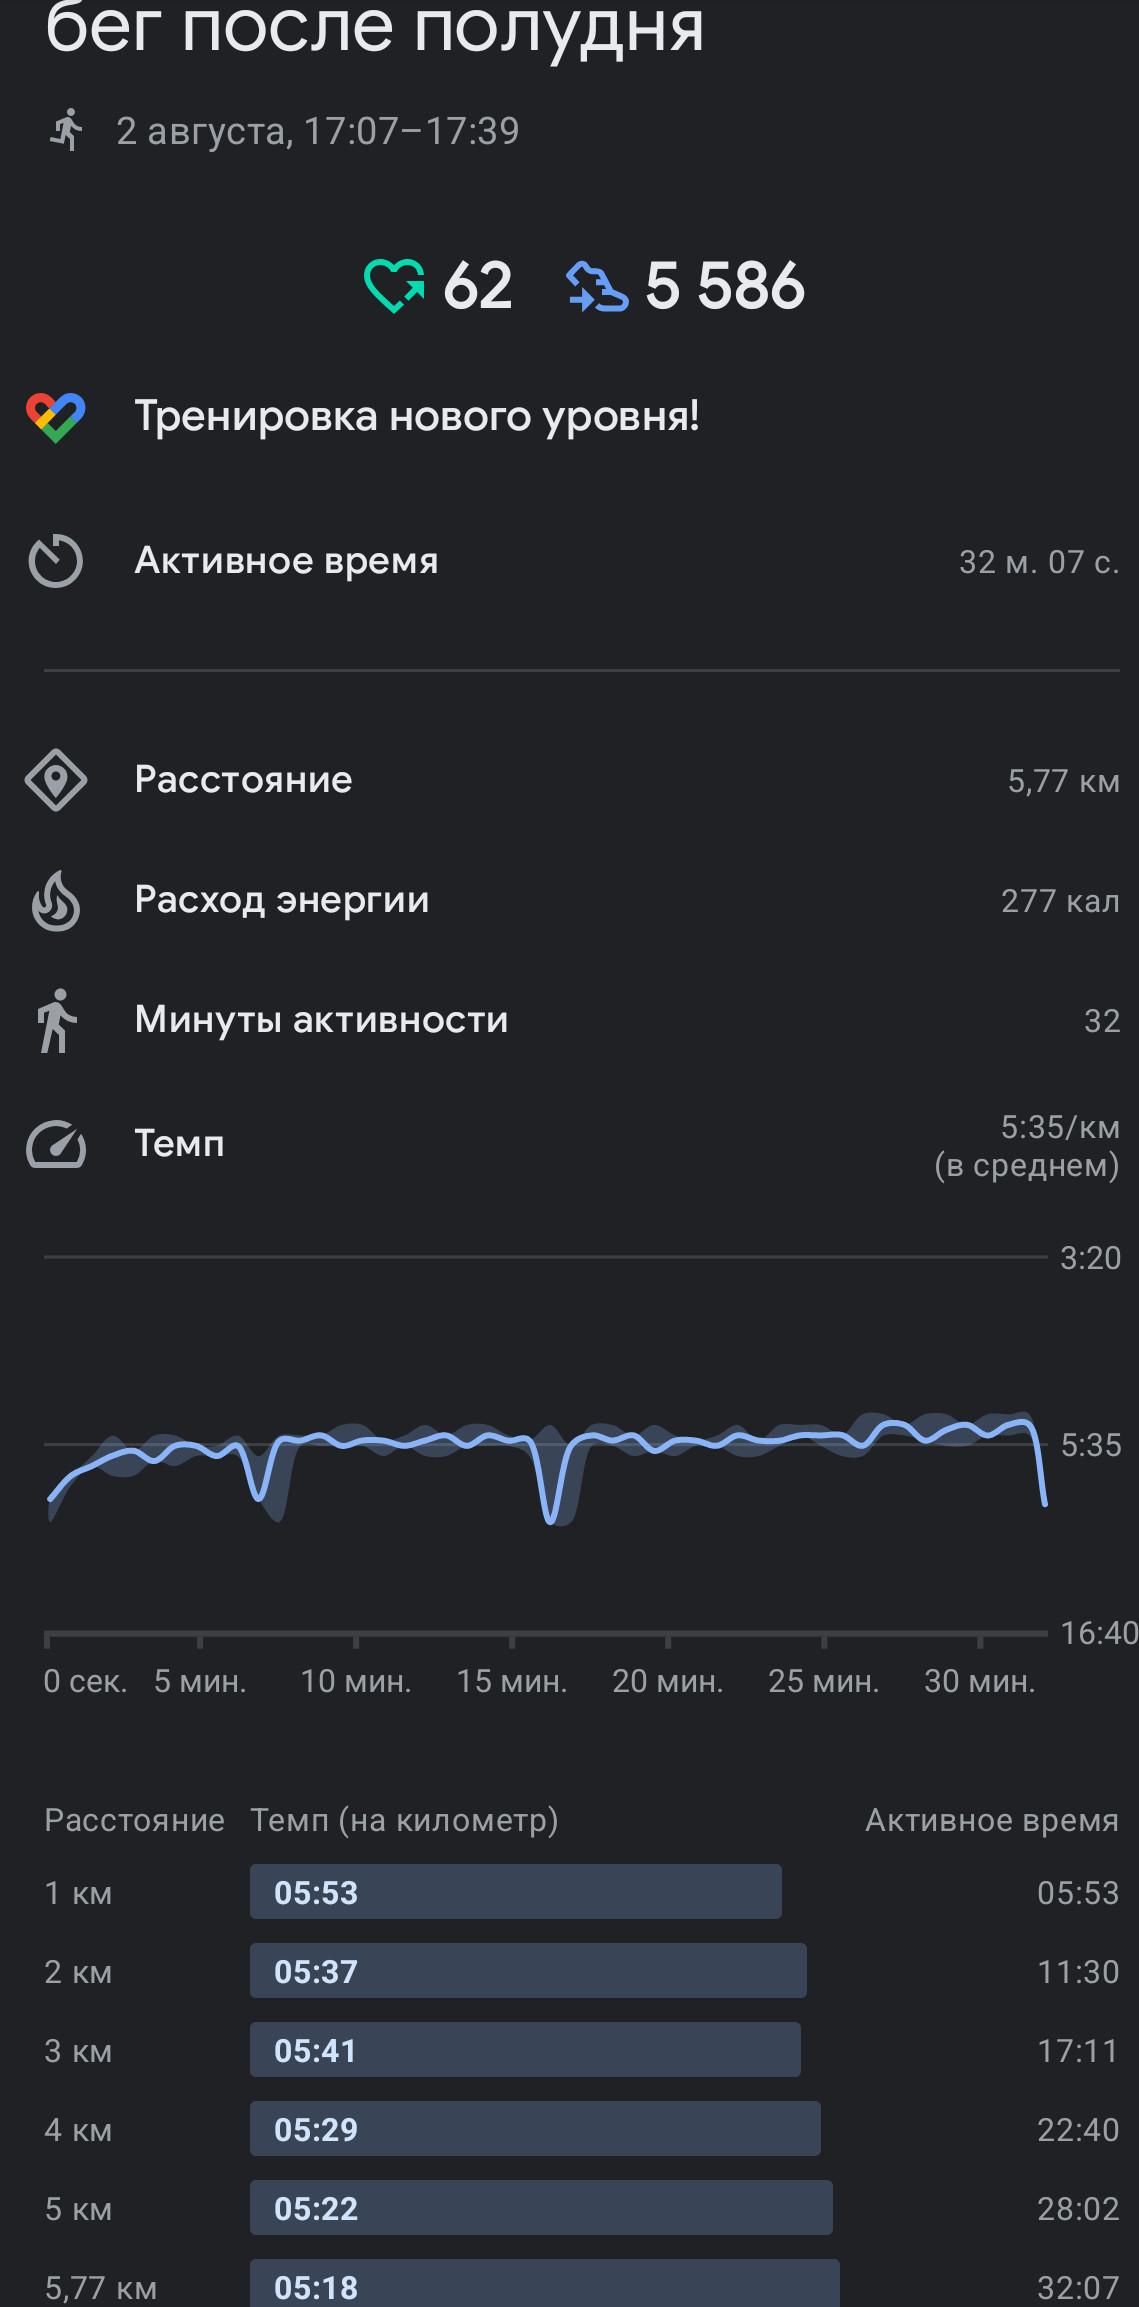Tap the Google Fit heart logo
Viewport: 1139px width, 2307px height.
click(x=56, y=417)
